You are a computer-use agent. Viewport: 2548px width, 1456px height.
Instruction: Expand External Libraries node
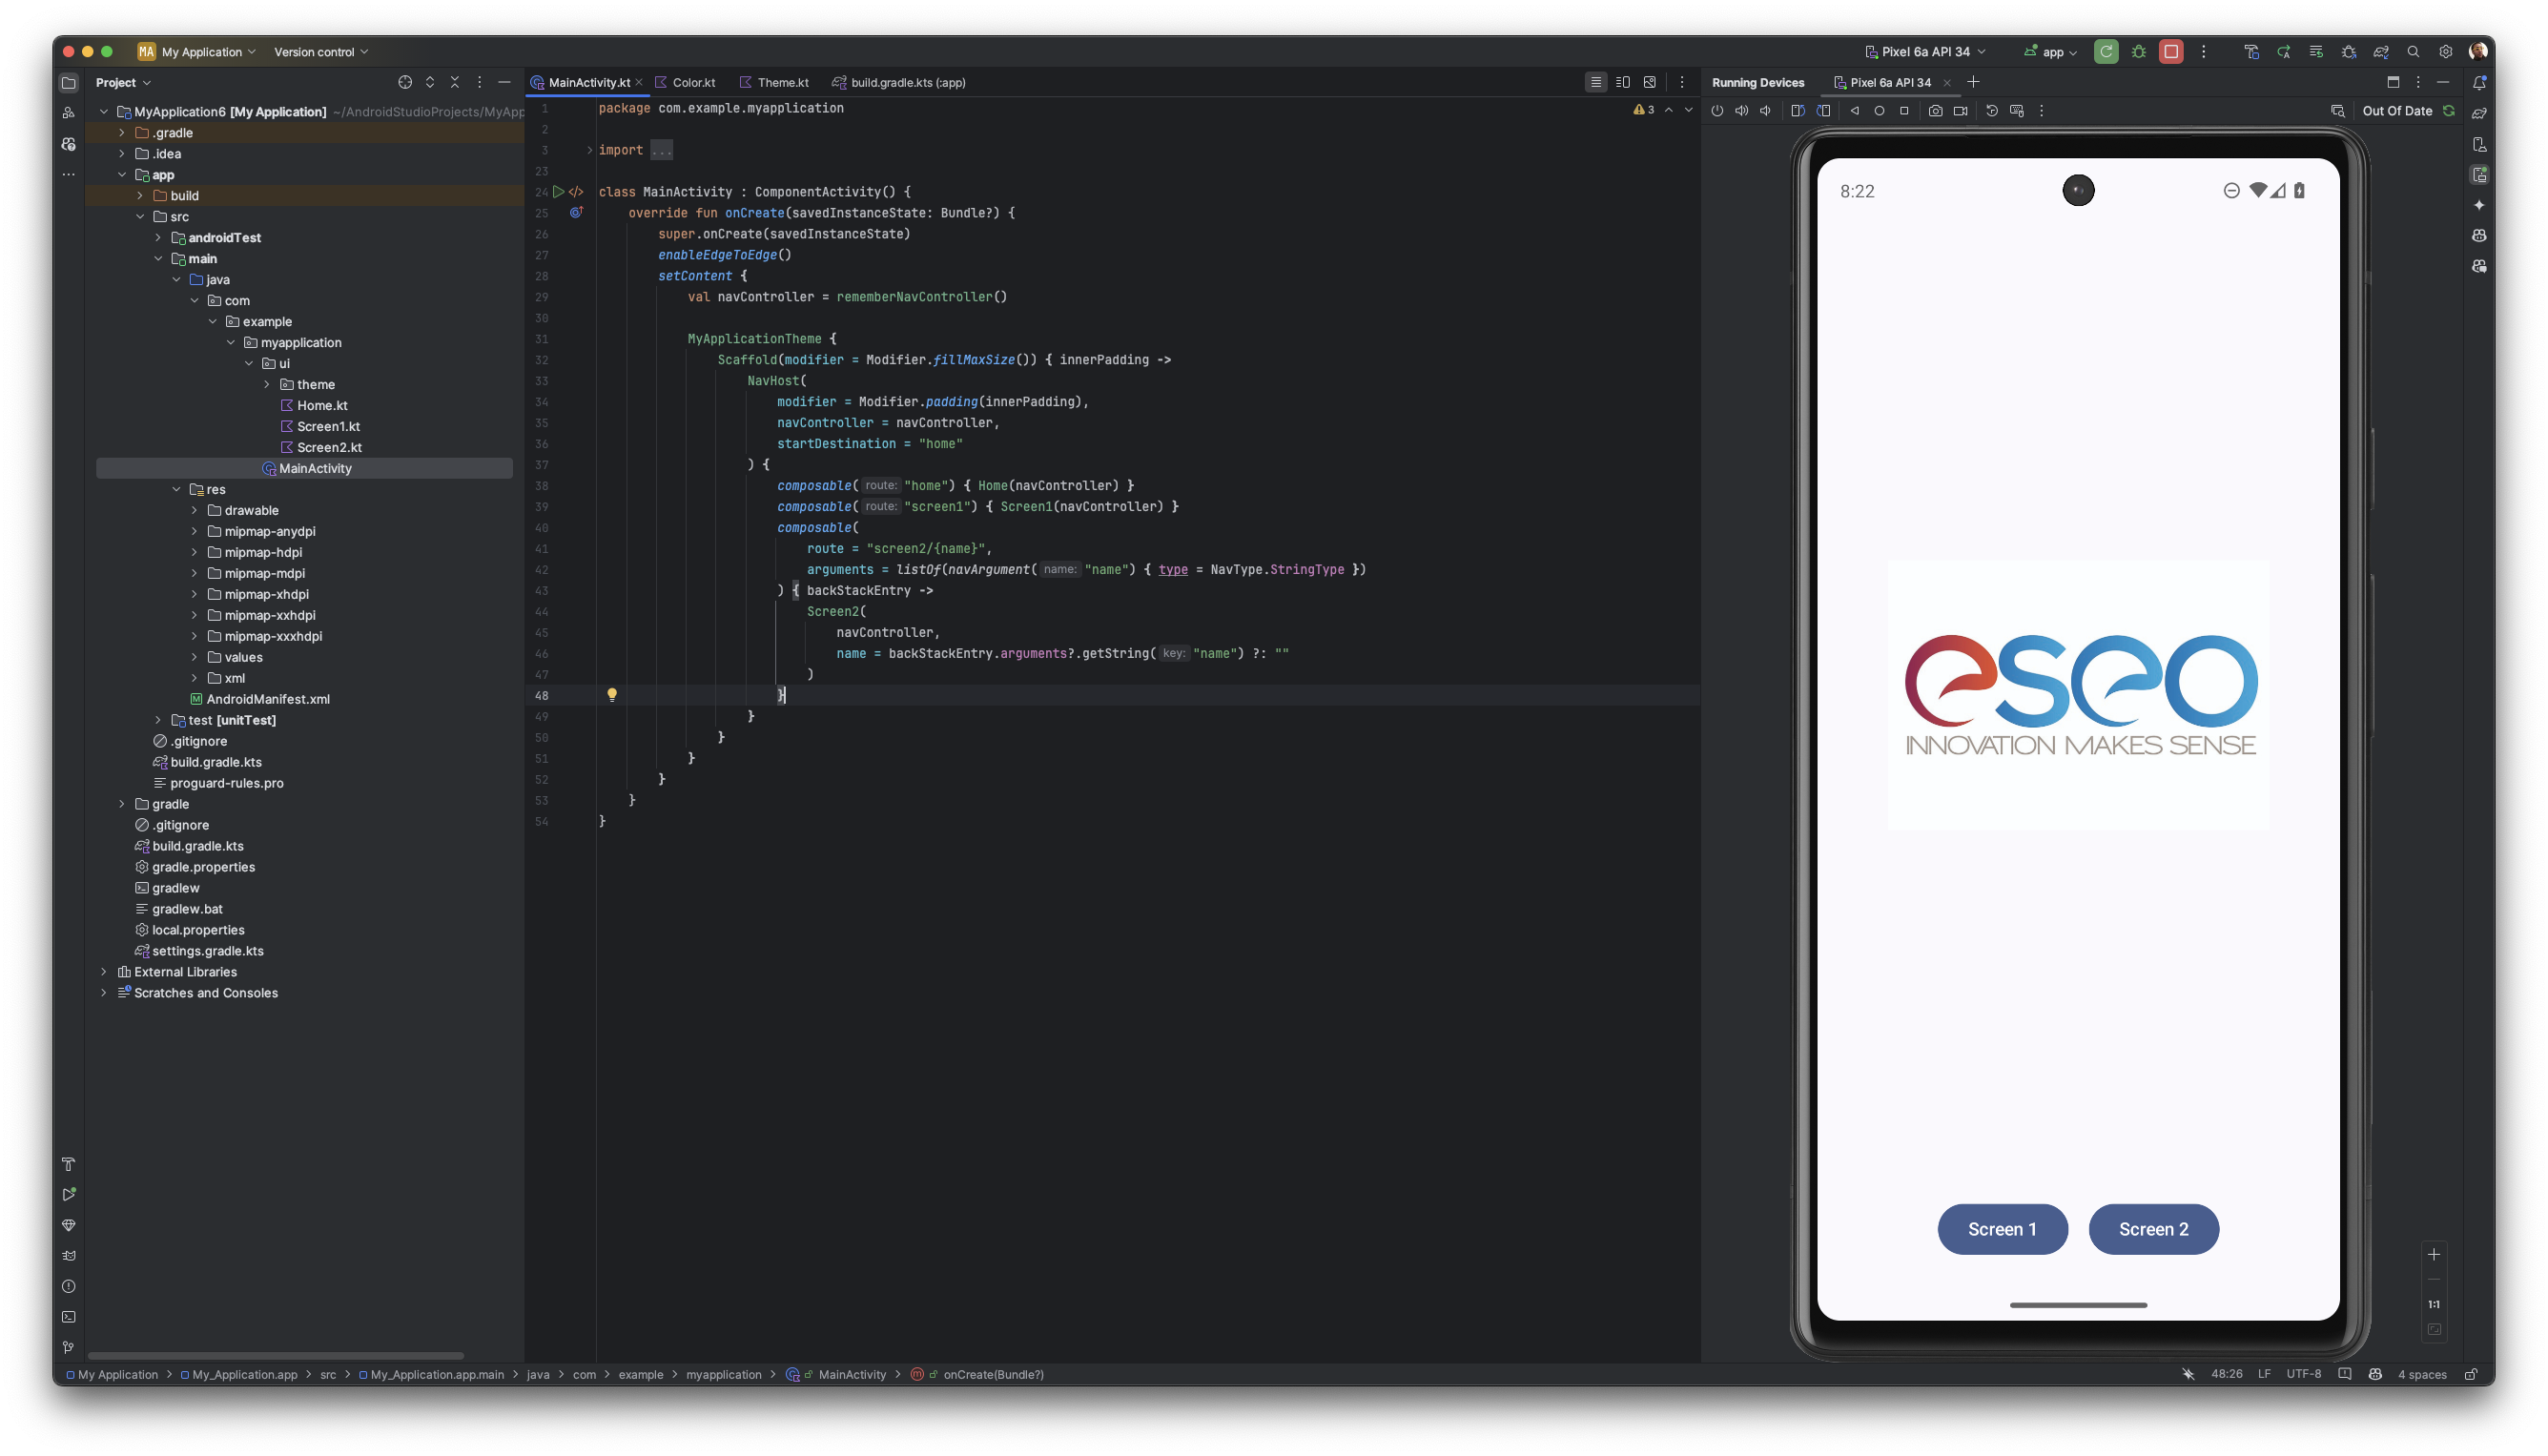point(103,972)
